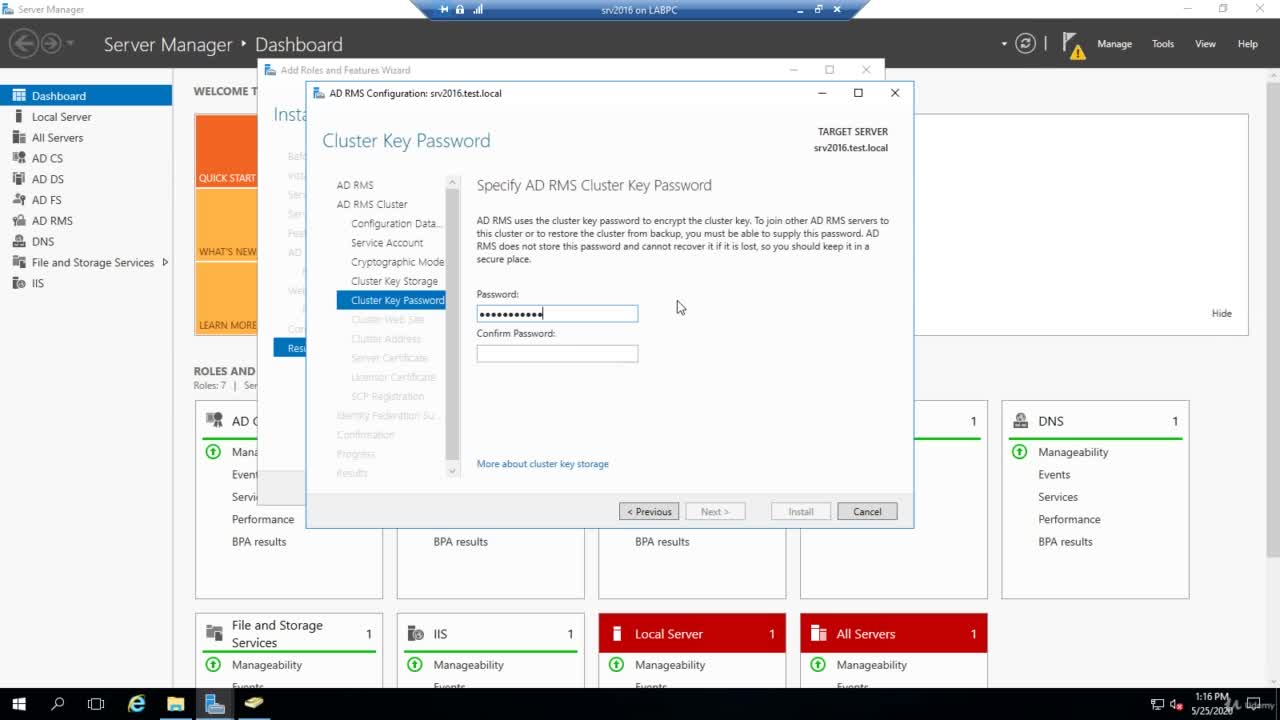Open File Explorer from the taskbar
Screen dimensions: 1280x720
click(175, 704)
